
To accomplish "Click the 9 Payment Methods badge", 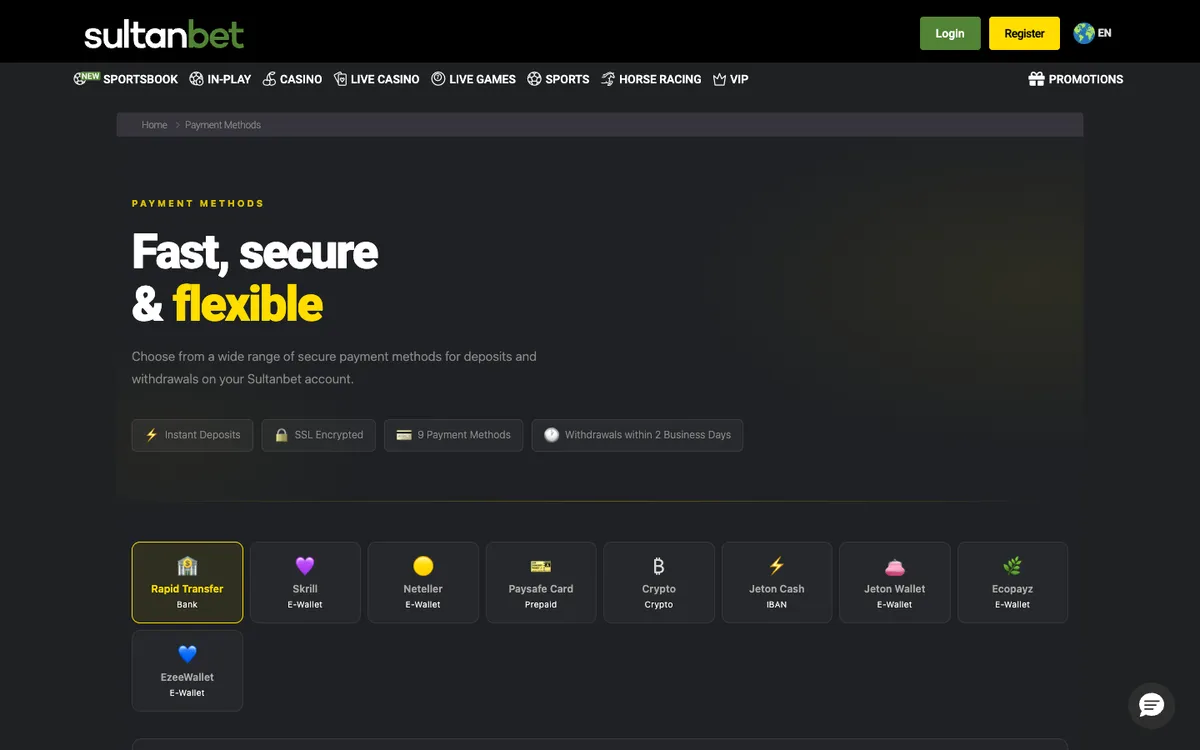I will click(x=454, y=435).
